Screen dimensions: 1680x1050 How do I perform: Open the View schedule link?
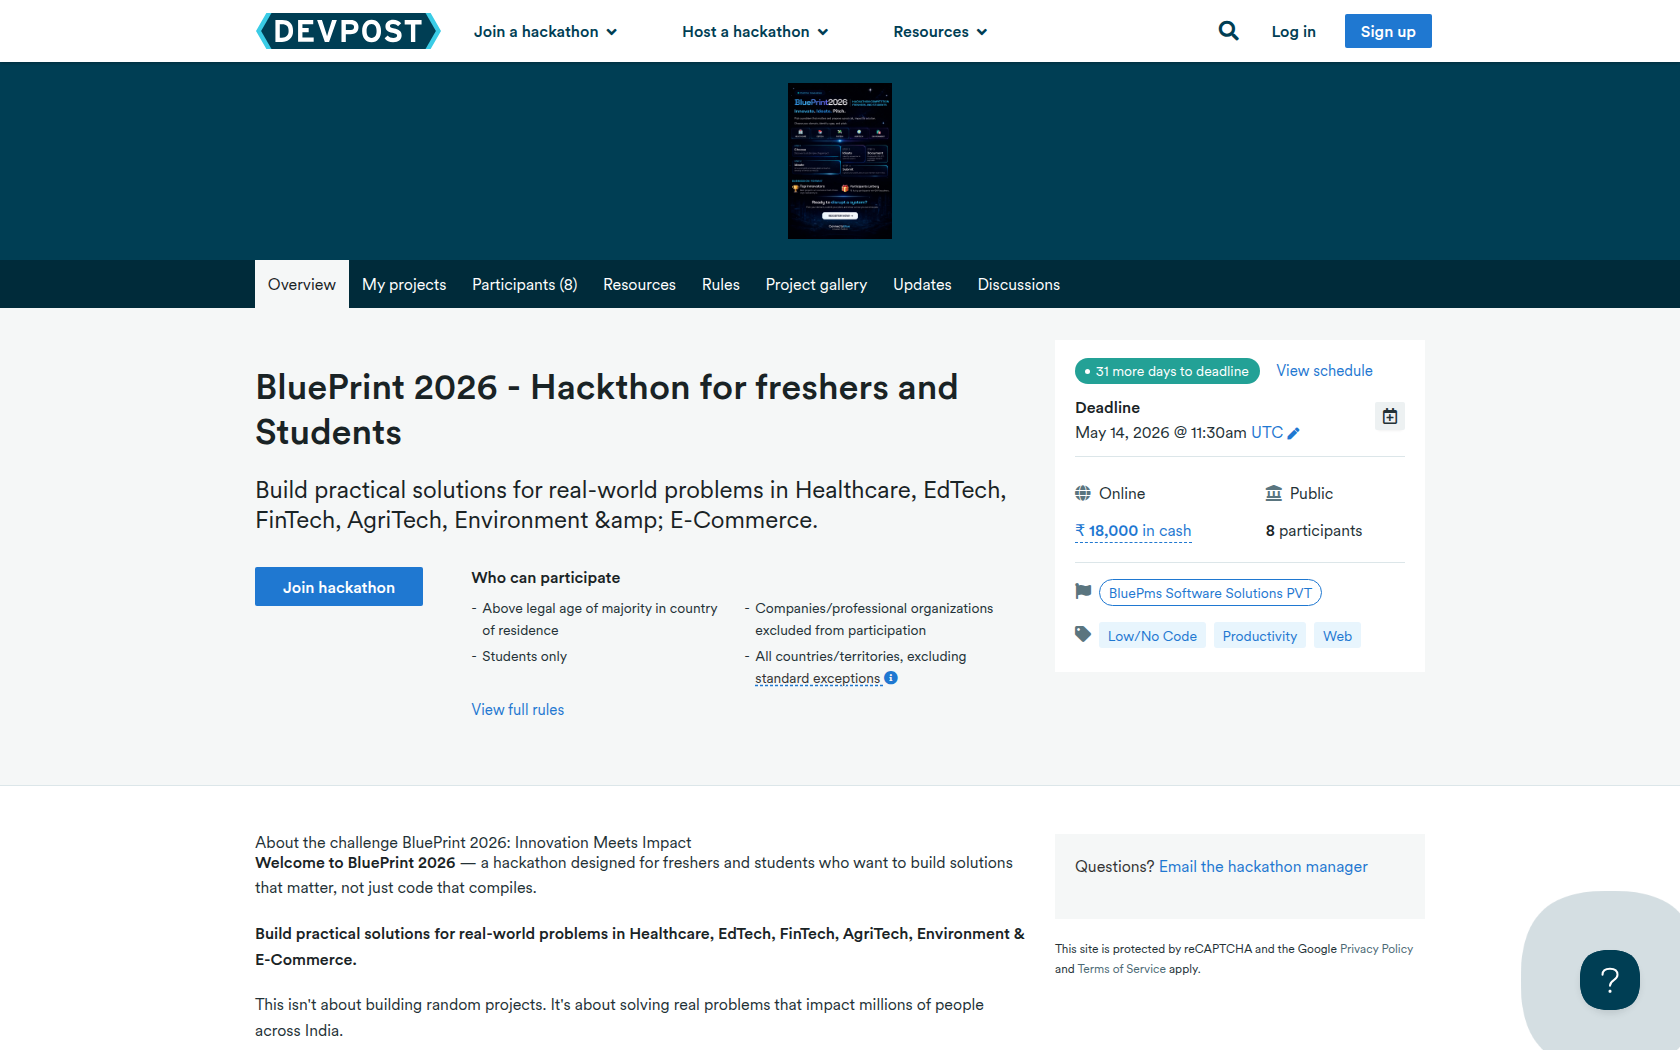click(1324, 371)
